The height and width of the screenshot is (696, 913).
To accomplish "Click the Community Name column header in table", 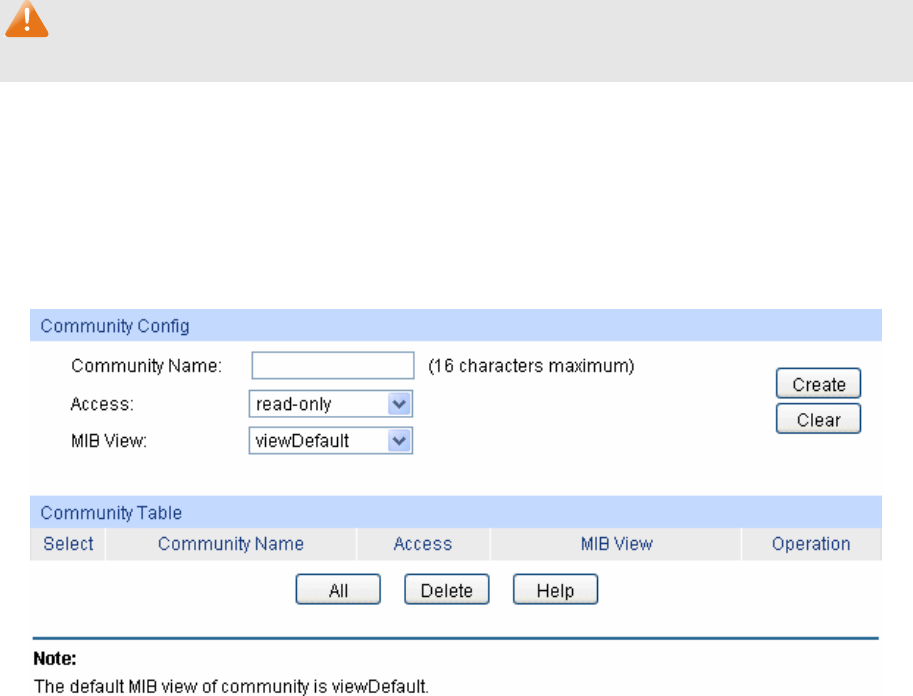I will [x=231, y=544].
